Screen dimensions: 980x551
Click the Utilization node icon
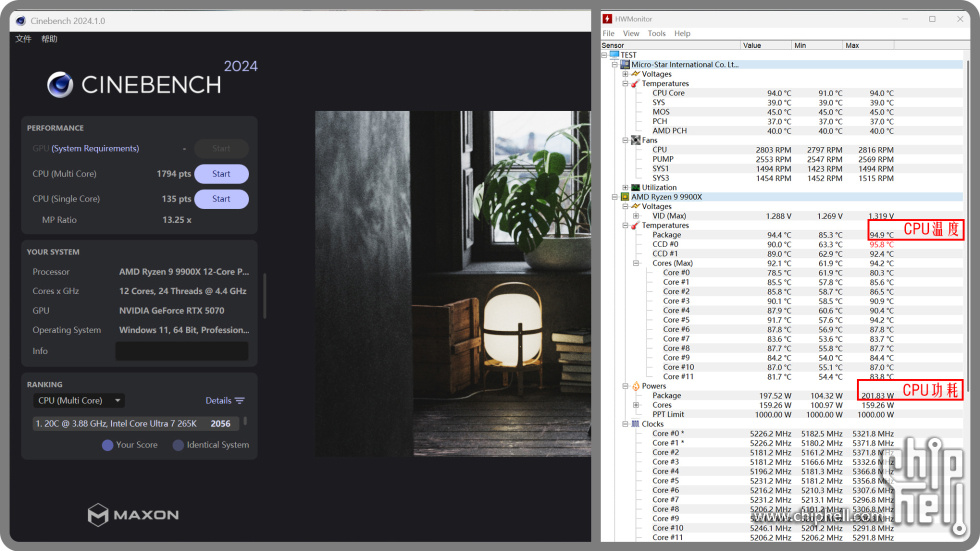point(636,187)
